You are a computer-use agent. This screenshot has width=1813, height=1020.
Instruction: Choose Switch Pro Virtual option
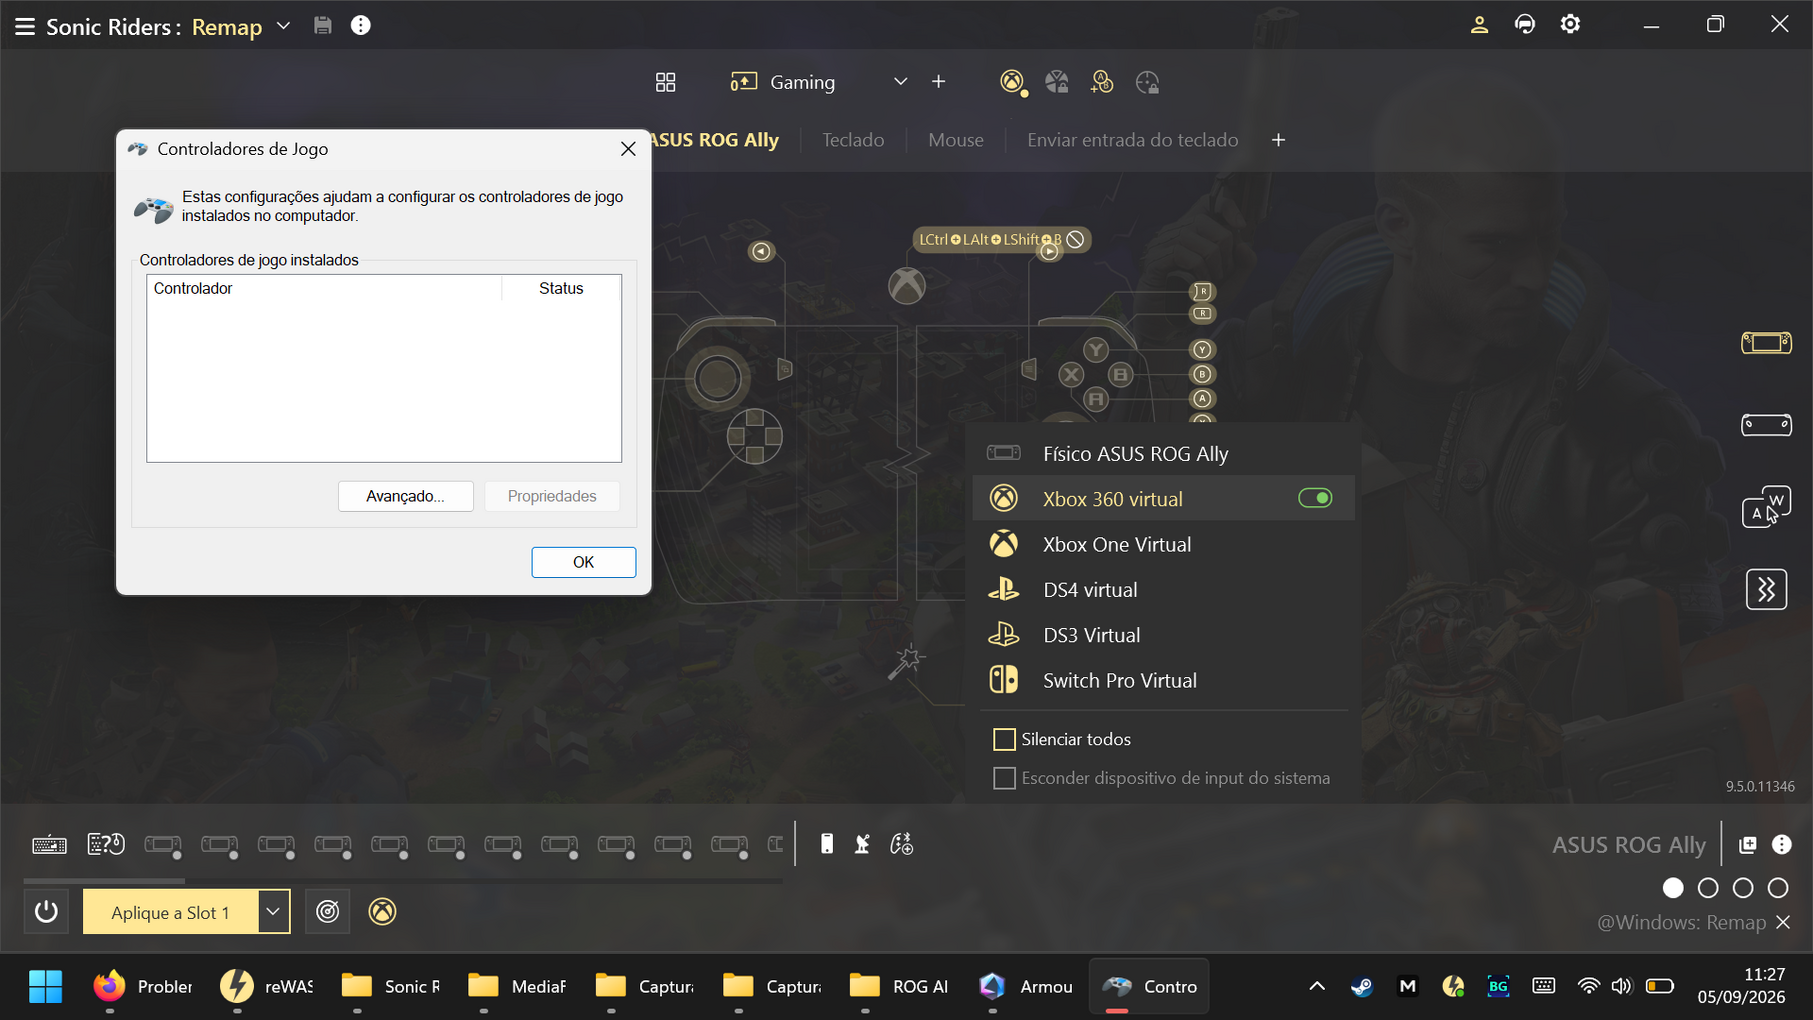pos(1163,680)
